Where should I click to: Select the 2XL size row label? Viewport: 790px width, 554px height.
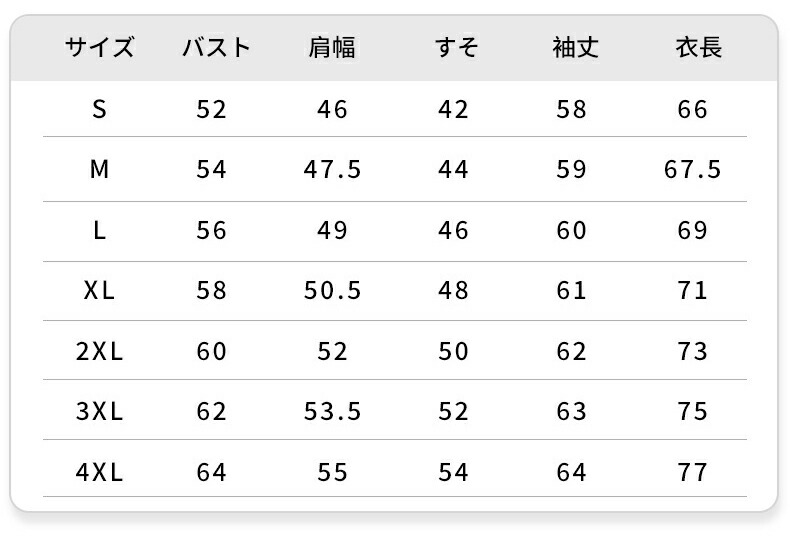coord(99,352)
